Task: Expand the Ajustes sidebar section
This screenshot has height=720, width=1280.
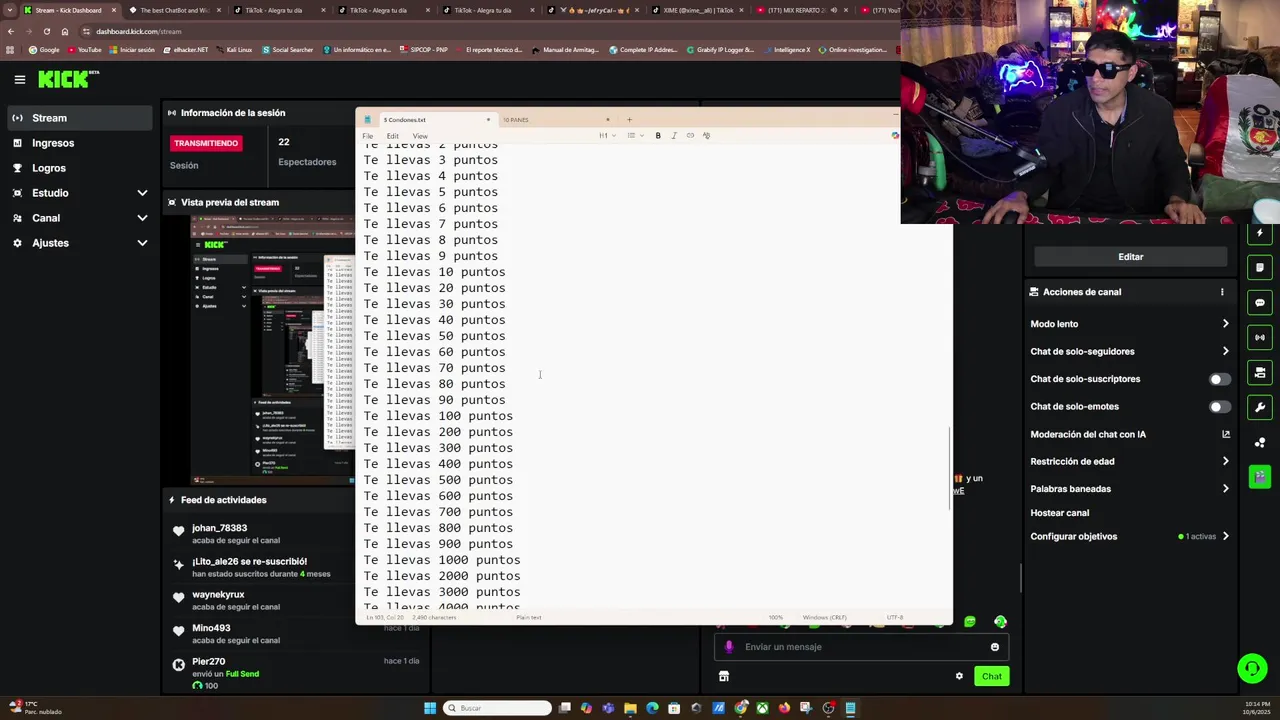Action: 142,243
